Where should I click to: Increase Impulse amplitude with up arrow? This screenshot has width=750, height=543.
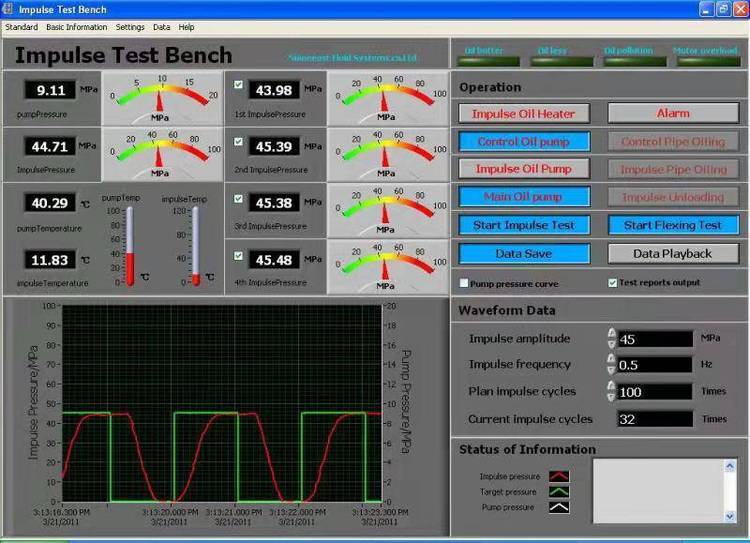(x=611, y=333)
